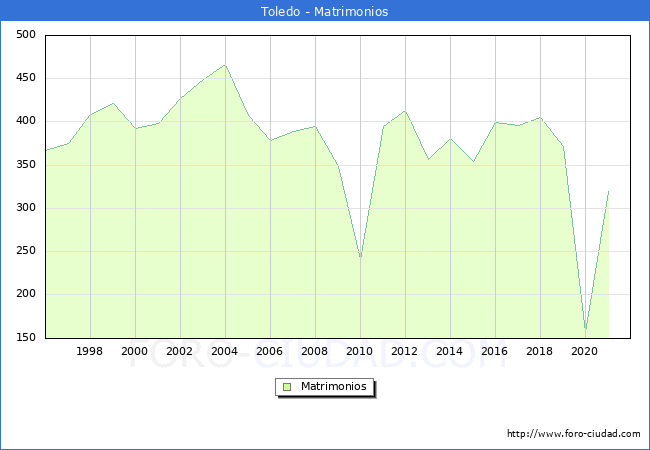
Task: Click the x-axis year label 2006
Action: [x=269, y=351]
